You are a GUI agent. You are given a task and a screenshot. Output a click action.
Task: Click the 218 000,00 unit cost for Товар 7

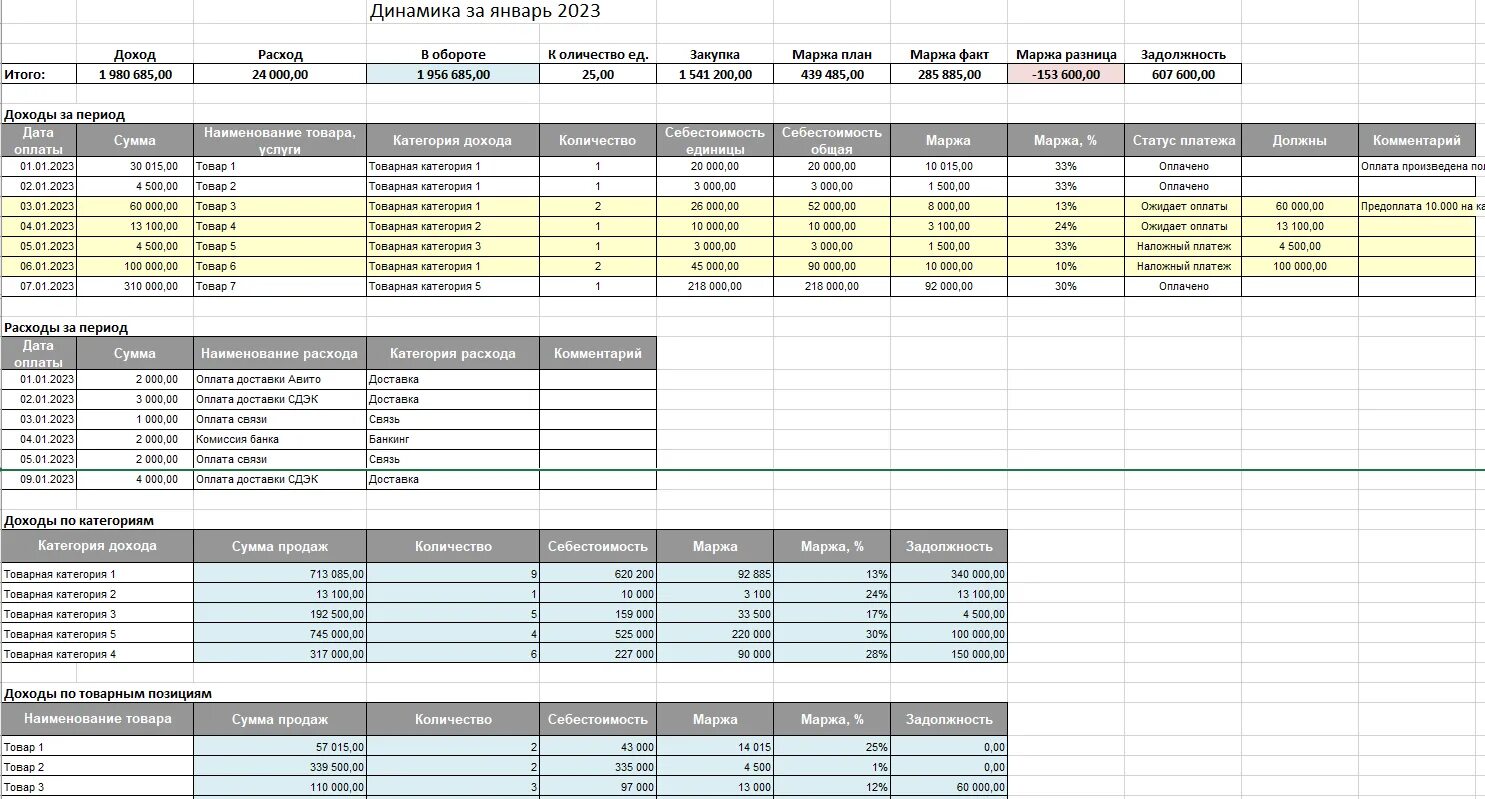[715, 286]
